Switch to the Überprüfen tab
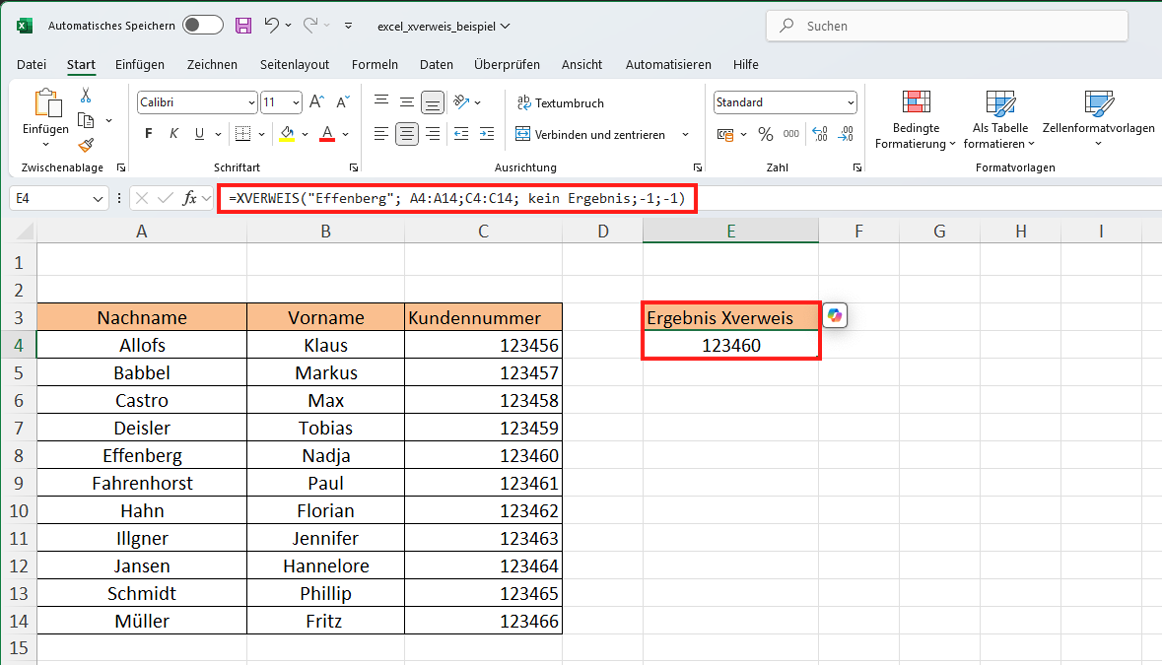Viewport: 1162px width, 665px height. [507, 64]
